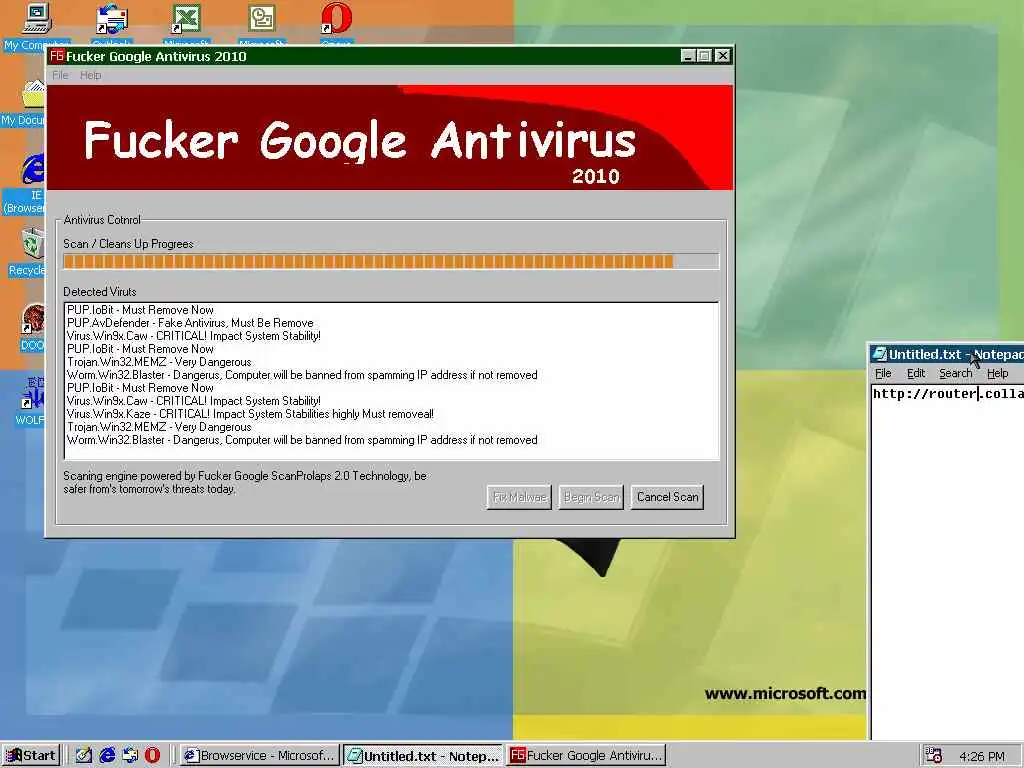Switch to Browservice taskbar button
Screen dimensions: 1024x768
click(260, 756)
